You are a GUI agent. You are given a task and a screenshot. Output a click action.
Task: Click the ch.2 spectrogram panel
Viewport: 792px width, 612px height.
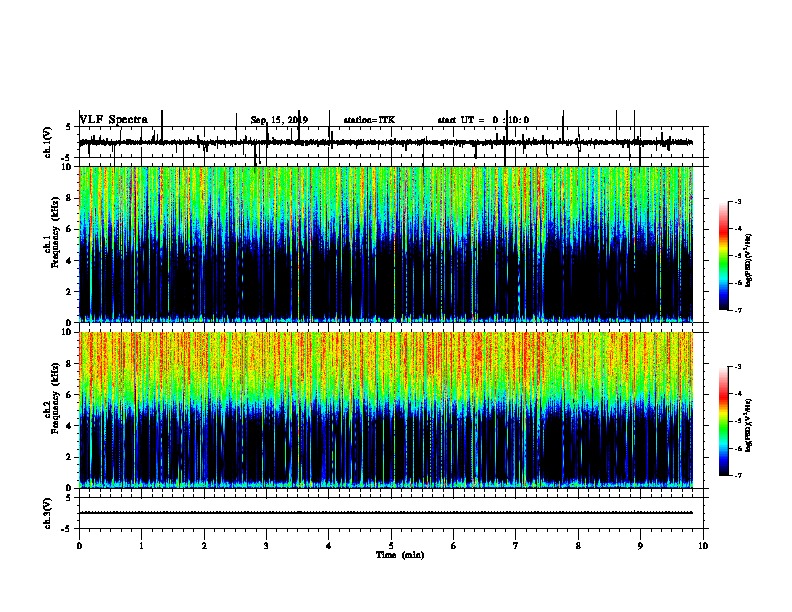[386, 410]
